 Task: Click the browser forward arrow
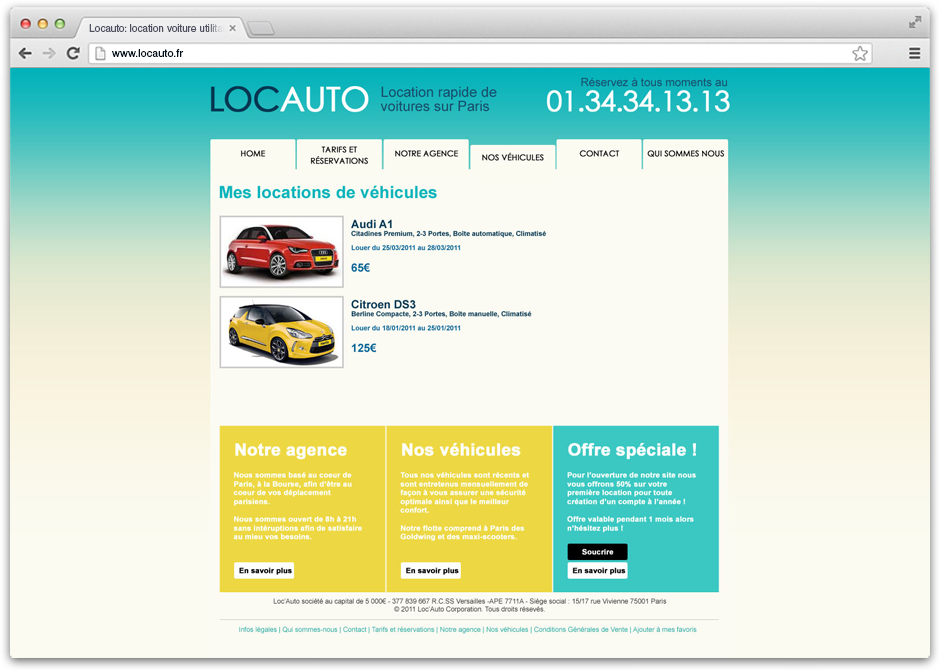pos(49,53)
